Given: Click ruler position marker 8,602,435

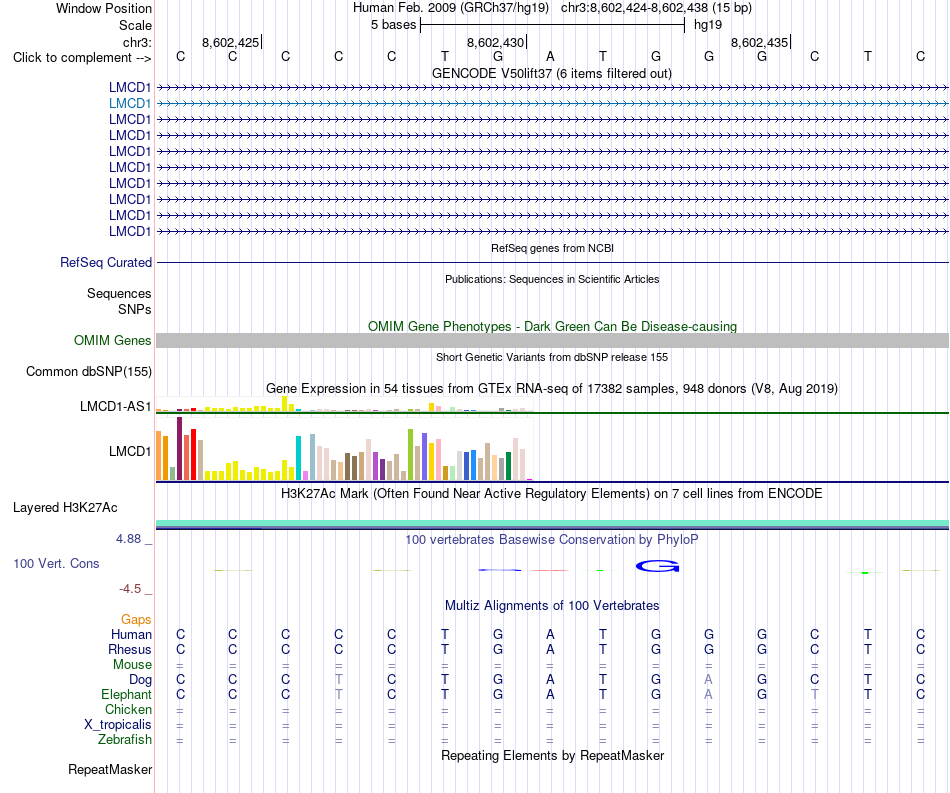Looking at the screenshot, I should point(760,42).
